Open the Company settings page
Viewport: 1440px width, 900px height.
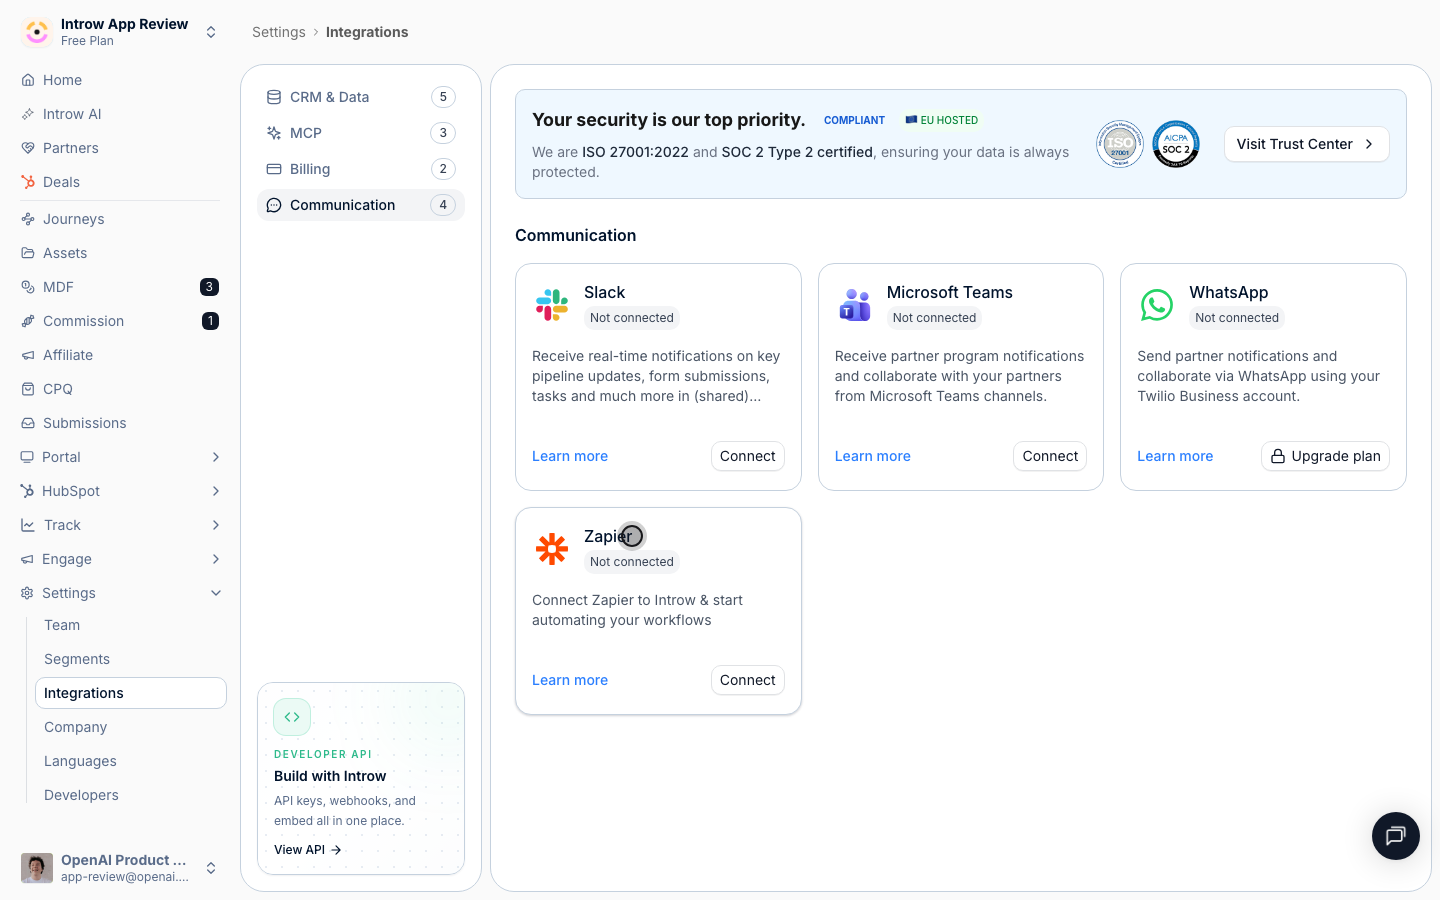click(x=131, y=727)
